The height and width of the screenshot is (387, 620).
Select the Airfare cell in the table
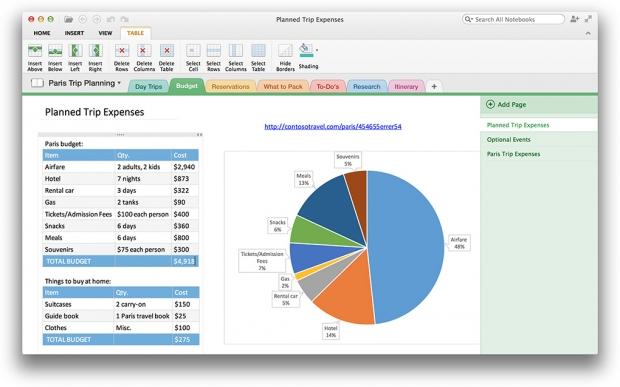79,167
